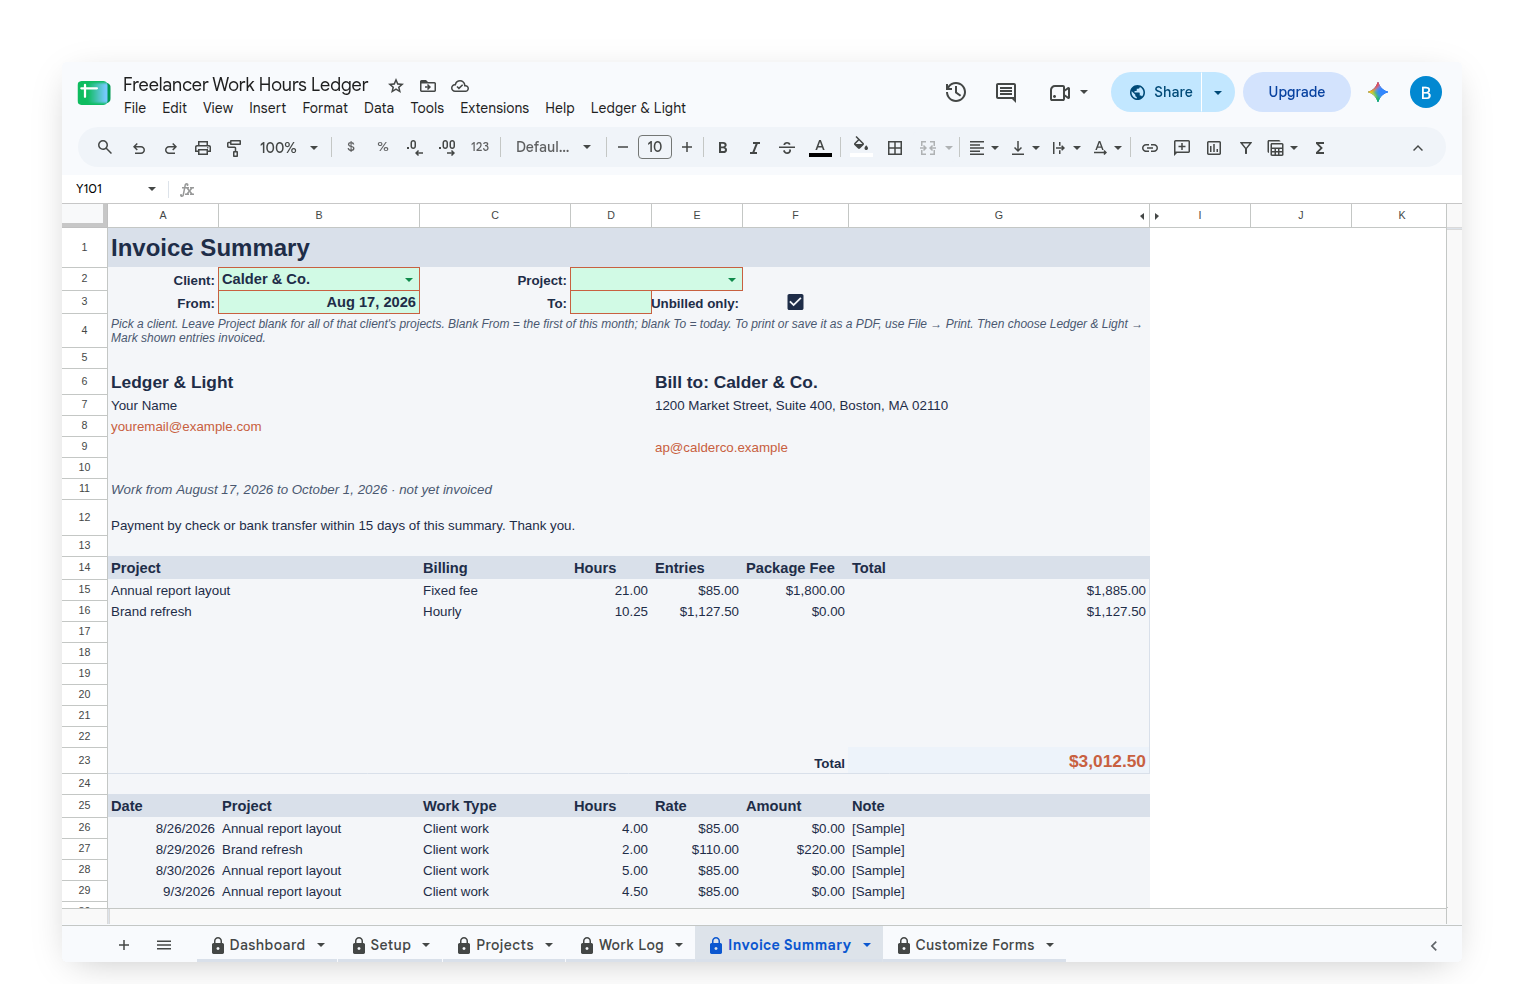
Task: Increase the font size
Action: 687,148
